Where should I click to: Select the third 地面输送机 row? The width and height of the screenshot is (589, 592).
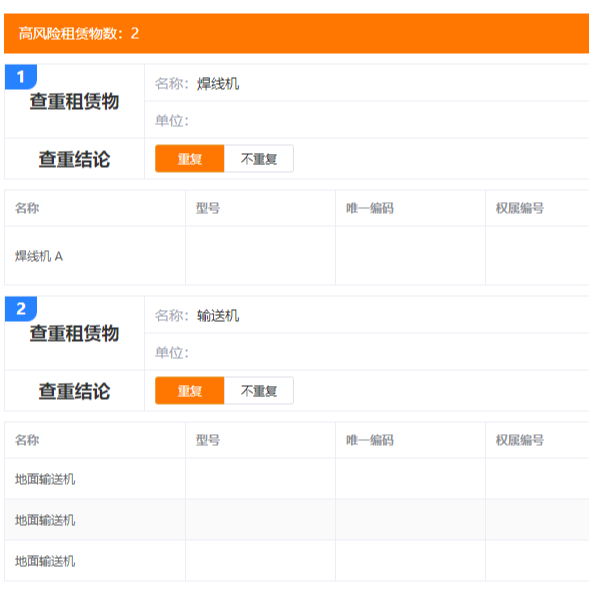click(x=296, y=561)
